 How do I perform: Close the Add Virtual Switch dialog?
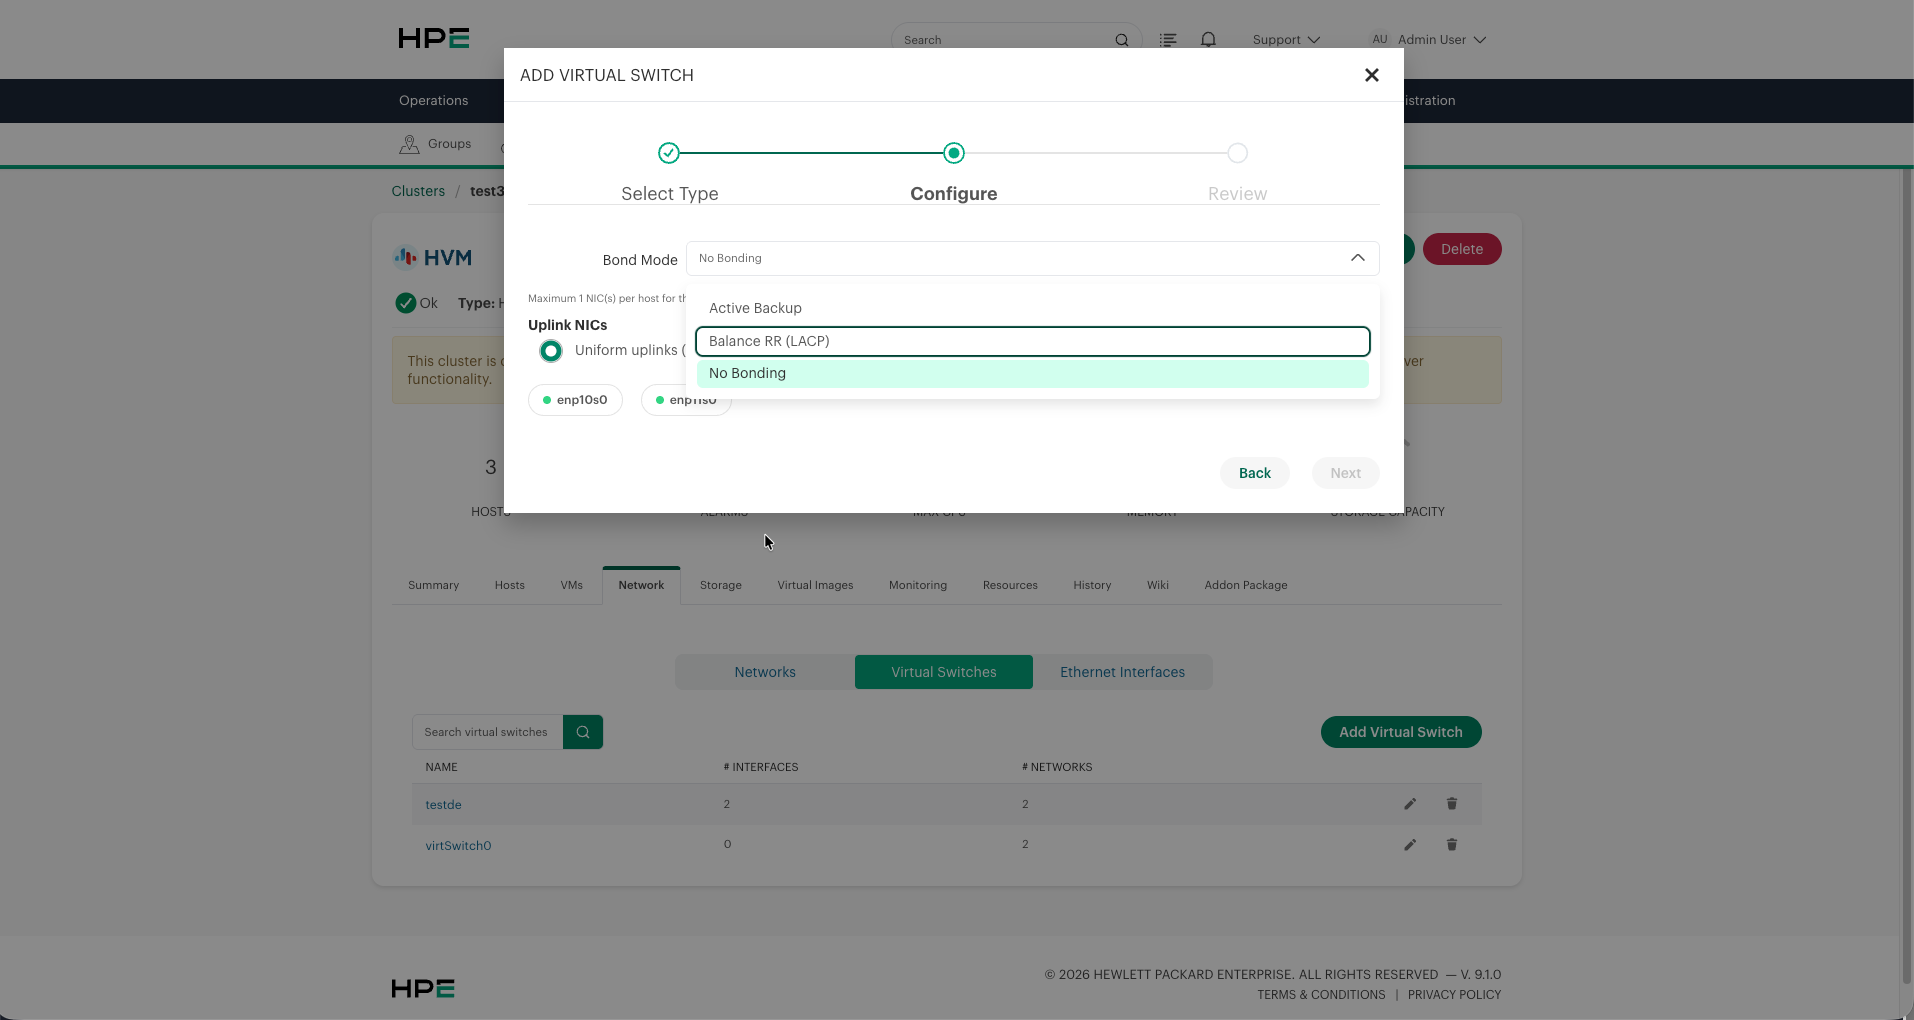1372,75
